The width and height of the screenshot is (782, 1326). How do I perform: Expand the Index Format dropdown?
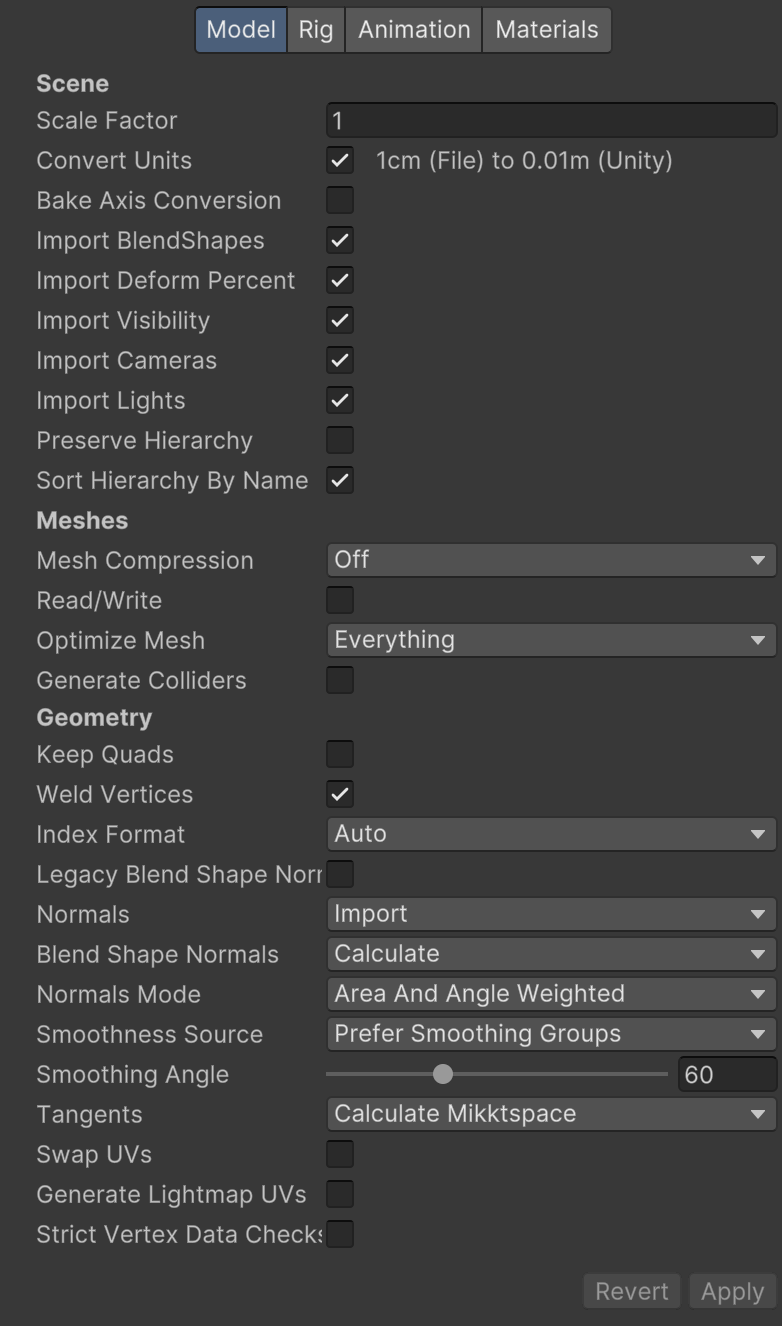(550, 834)
